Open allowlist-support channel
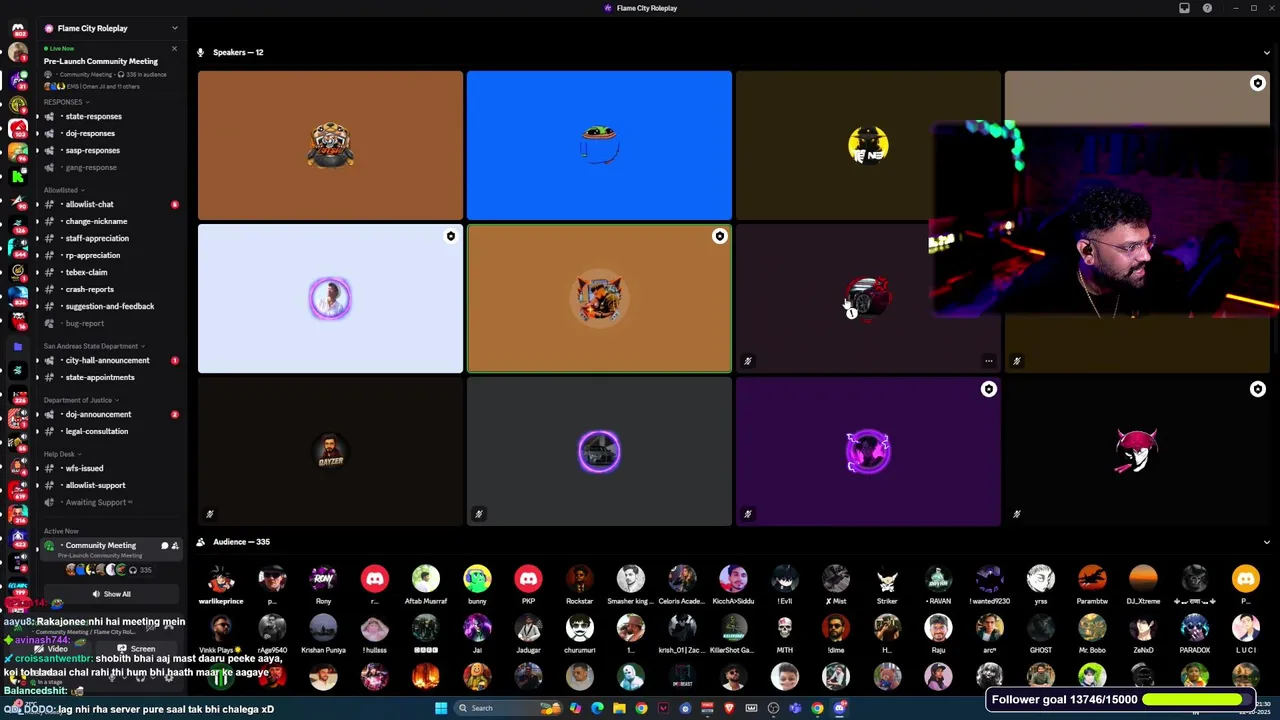 110,485
